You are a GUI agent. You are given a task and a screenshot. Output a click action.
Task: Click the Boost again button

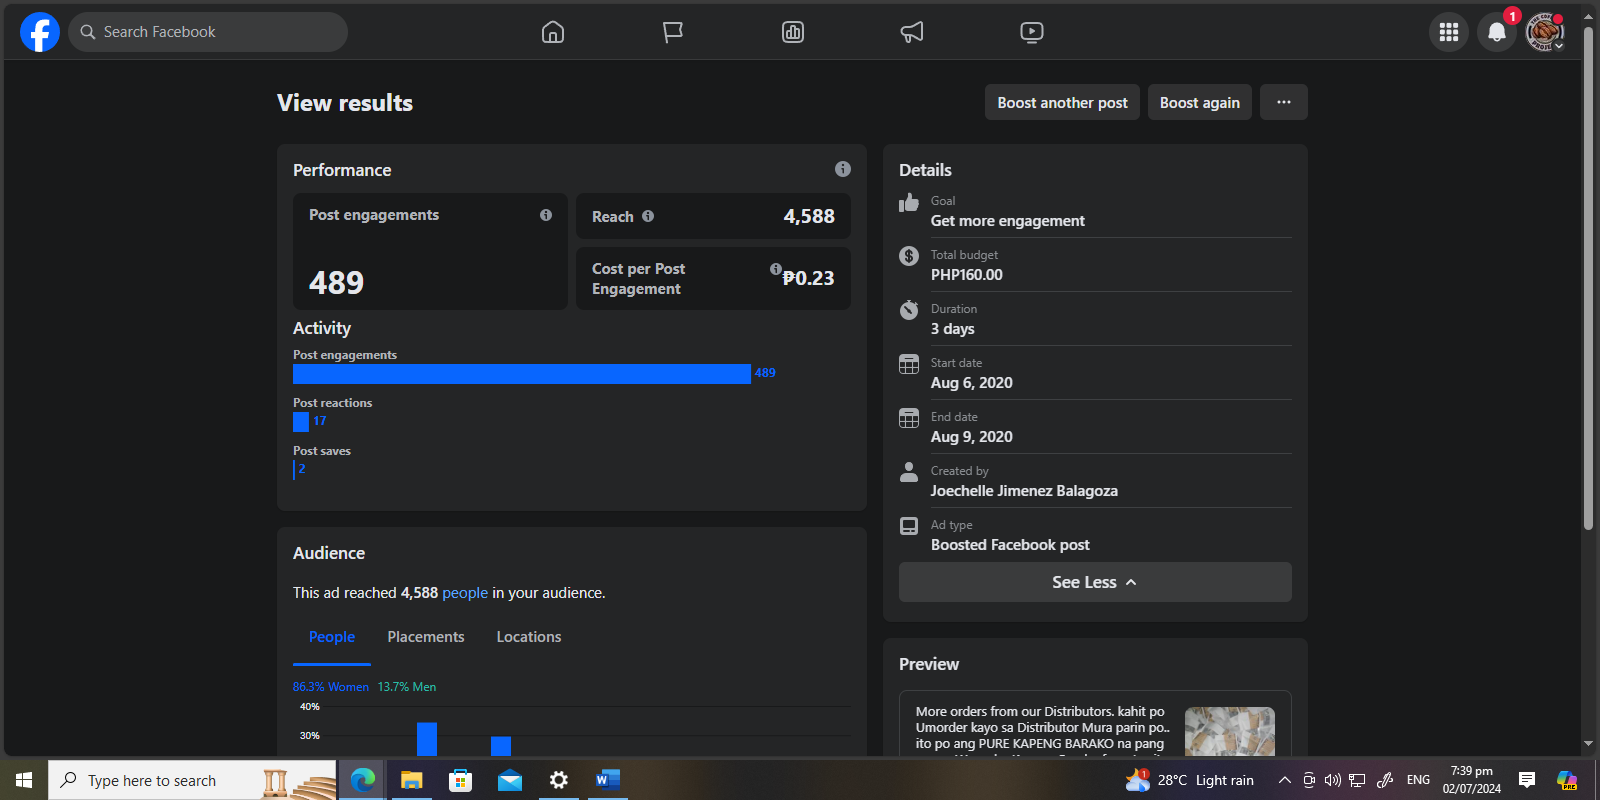click(x=1200, y=102)
